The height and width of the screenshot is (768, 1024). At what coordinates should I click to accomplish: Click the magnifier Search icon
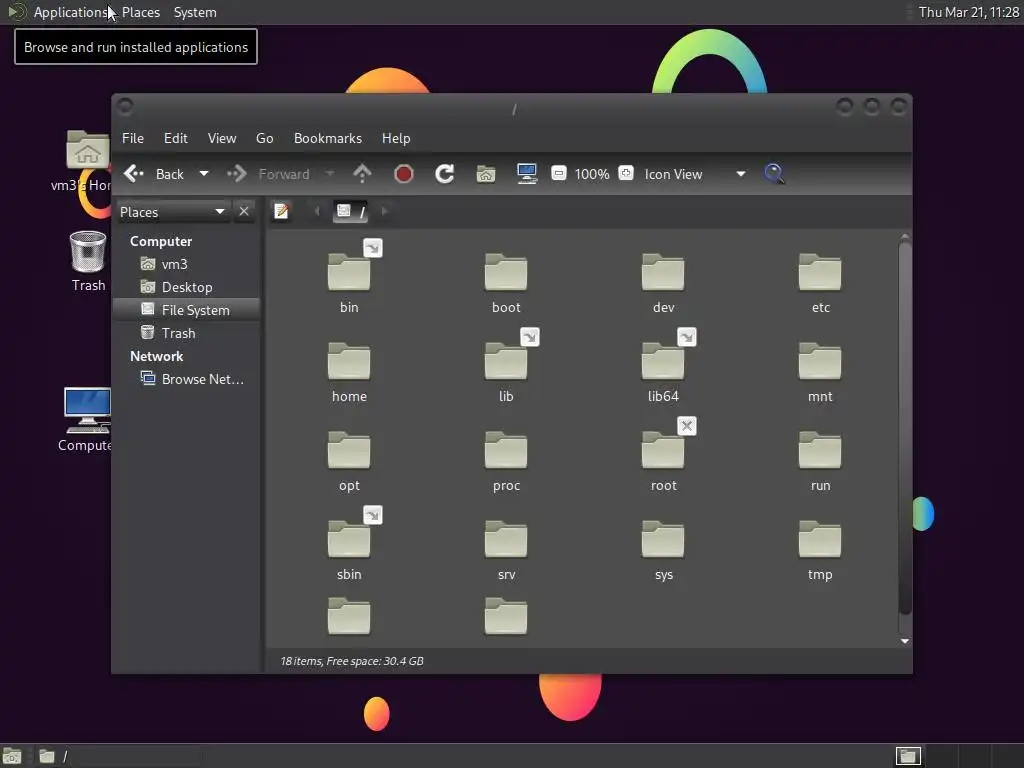pos(775,174)
